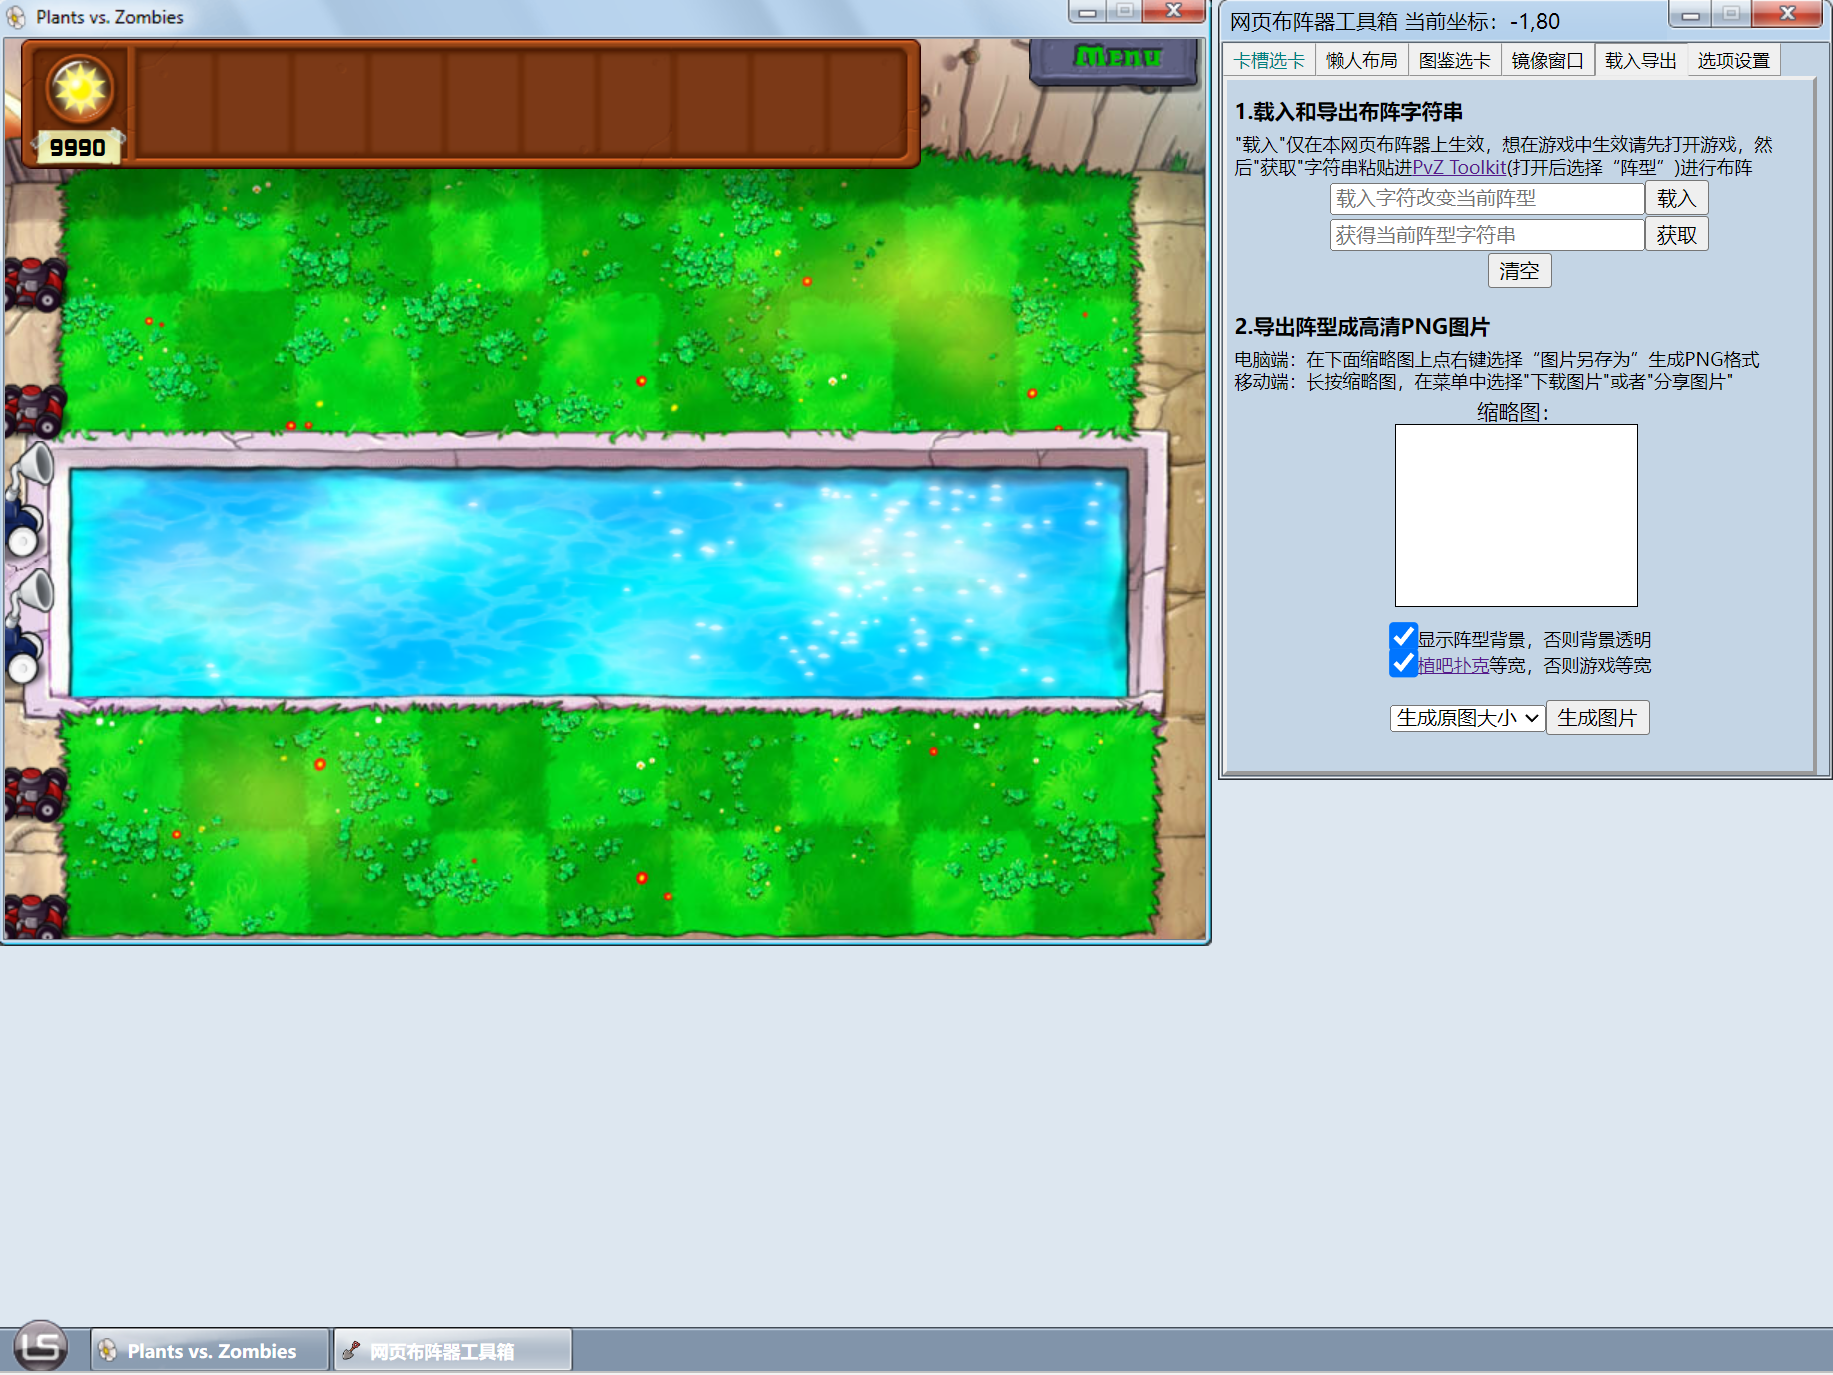The image size is (1833, 1375).
Task: Select the upper pool cleaner by the pool
Action: tap(28, 500)
